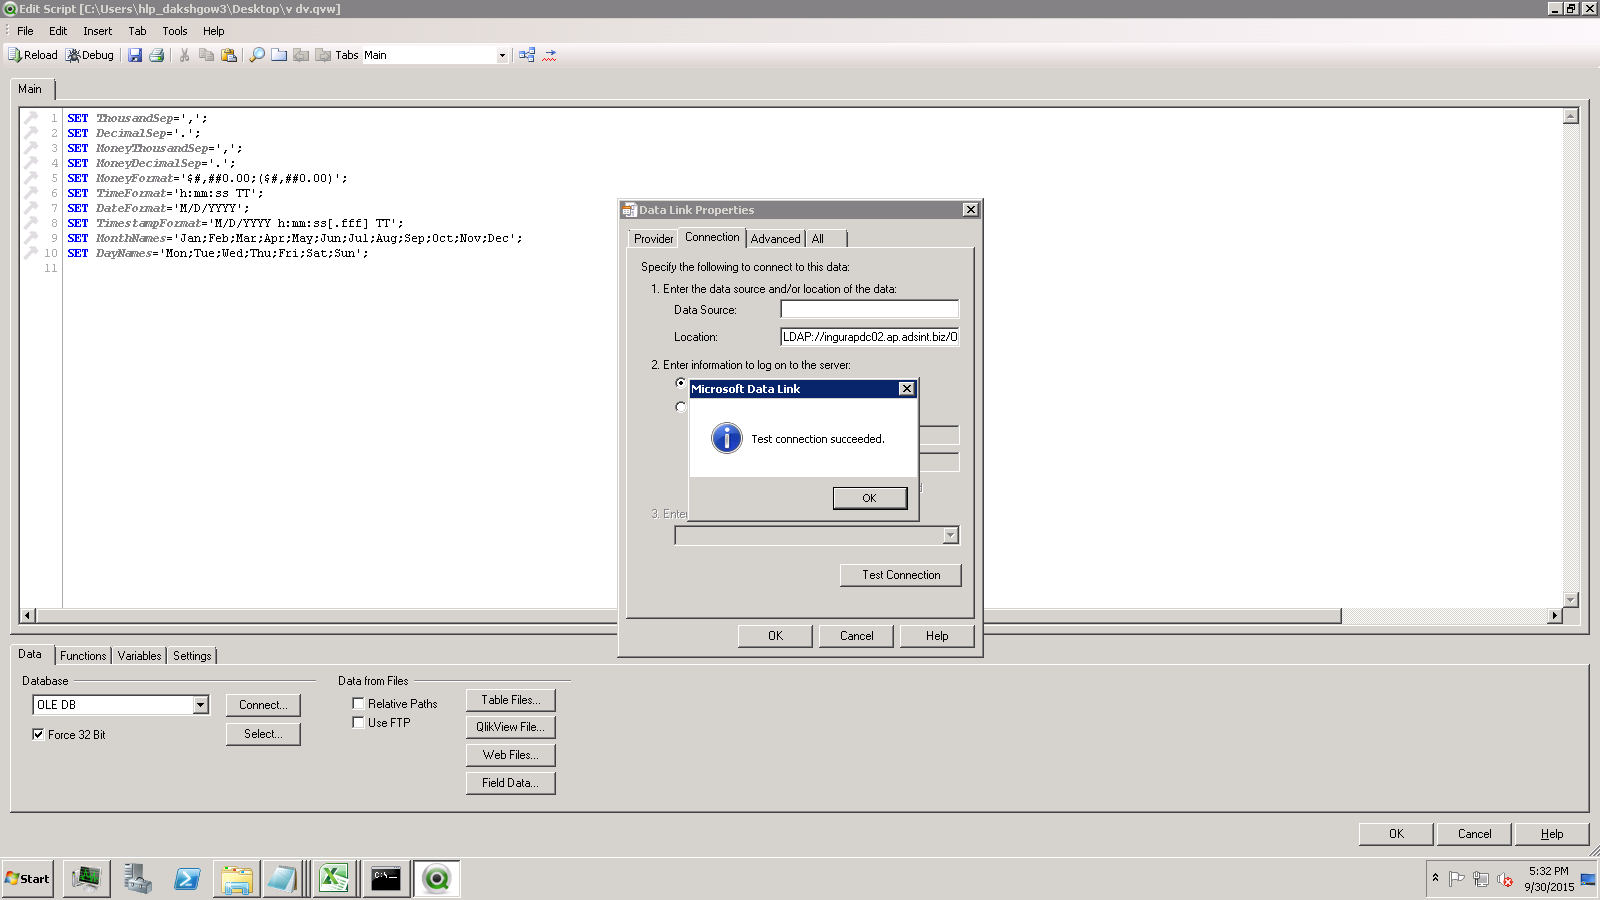Click the QlikView File... button
Screen dimensions: 1600x900
(511, 727)
